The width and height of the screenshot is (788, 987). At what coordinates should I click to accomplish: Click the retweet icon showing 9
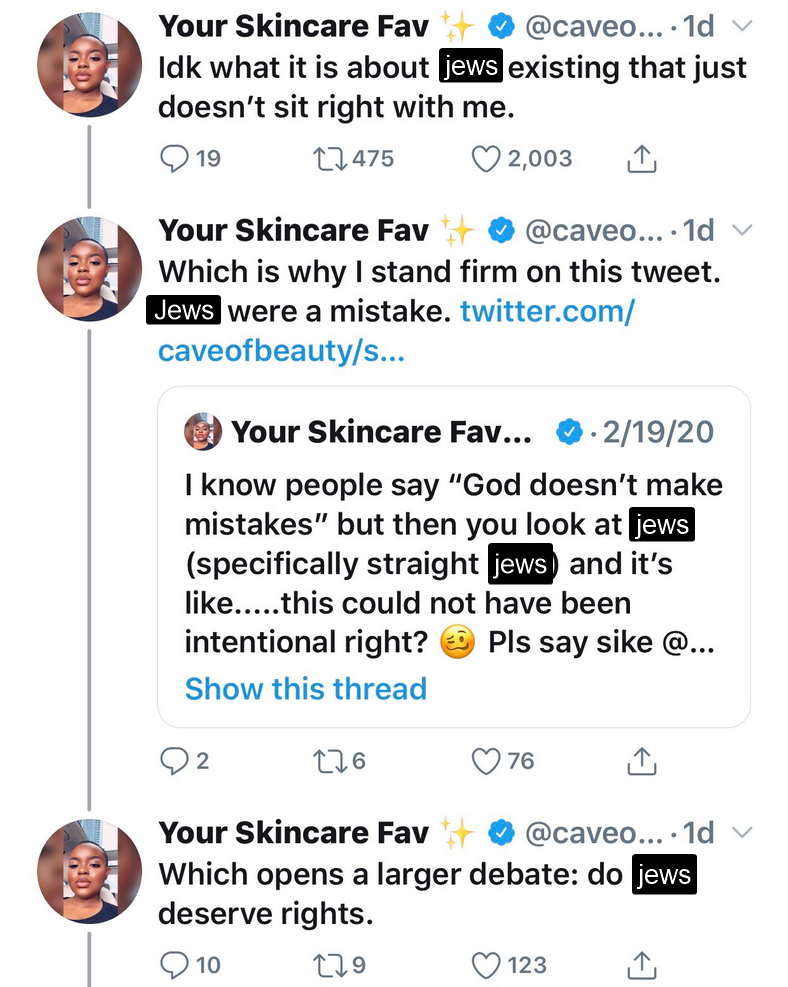click(x=332, y=965)
